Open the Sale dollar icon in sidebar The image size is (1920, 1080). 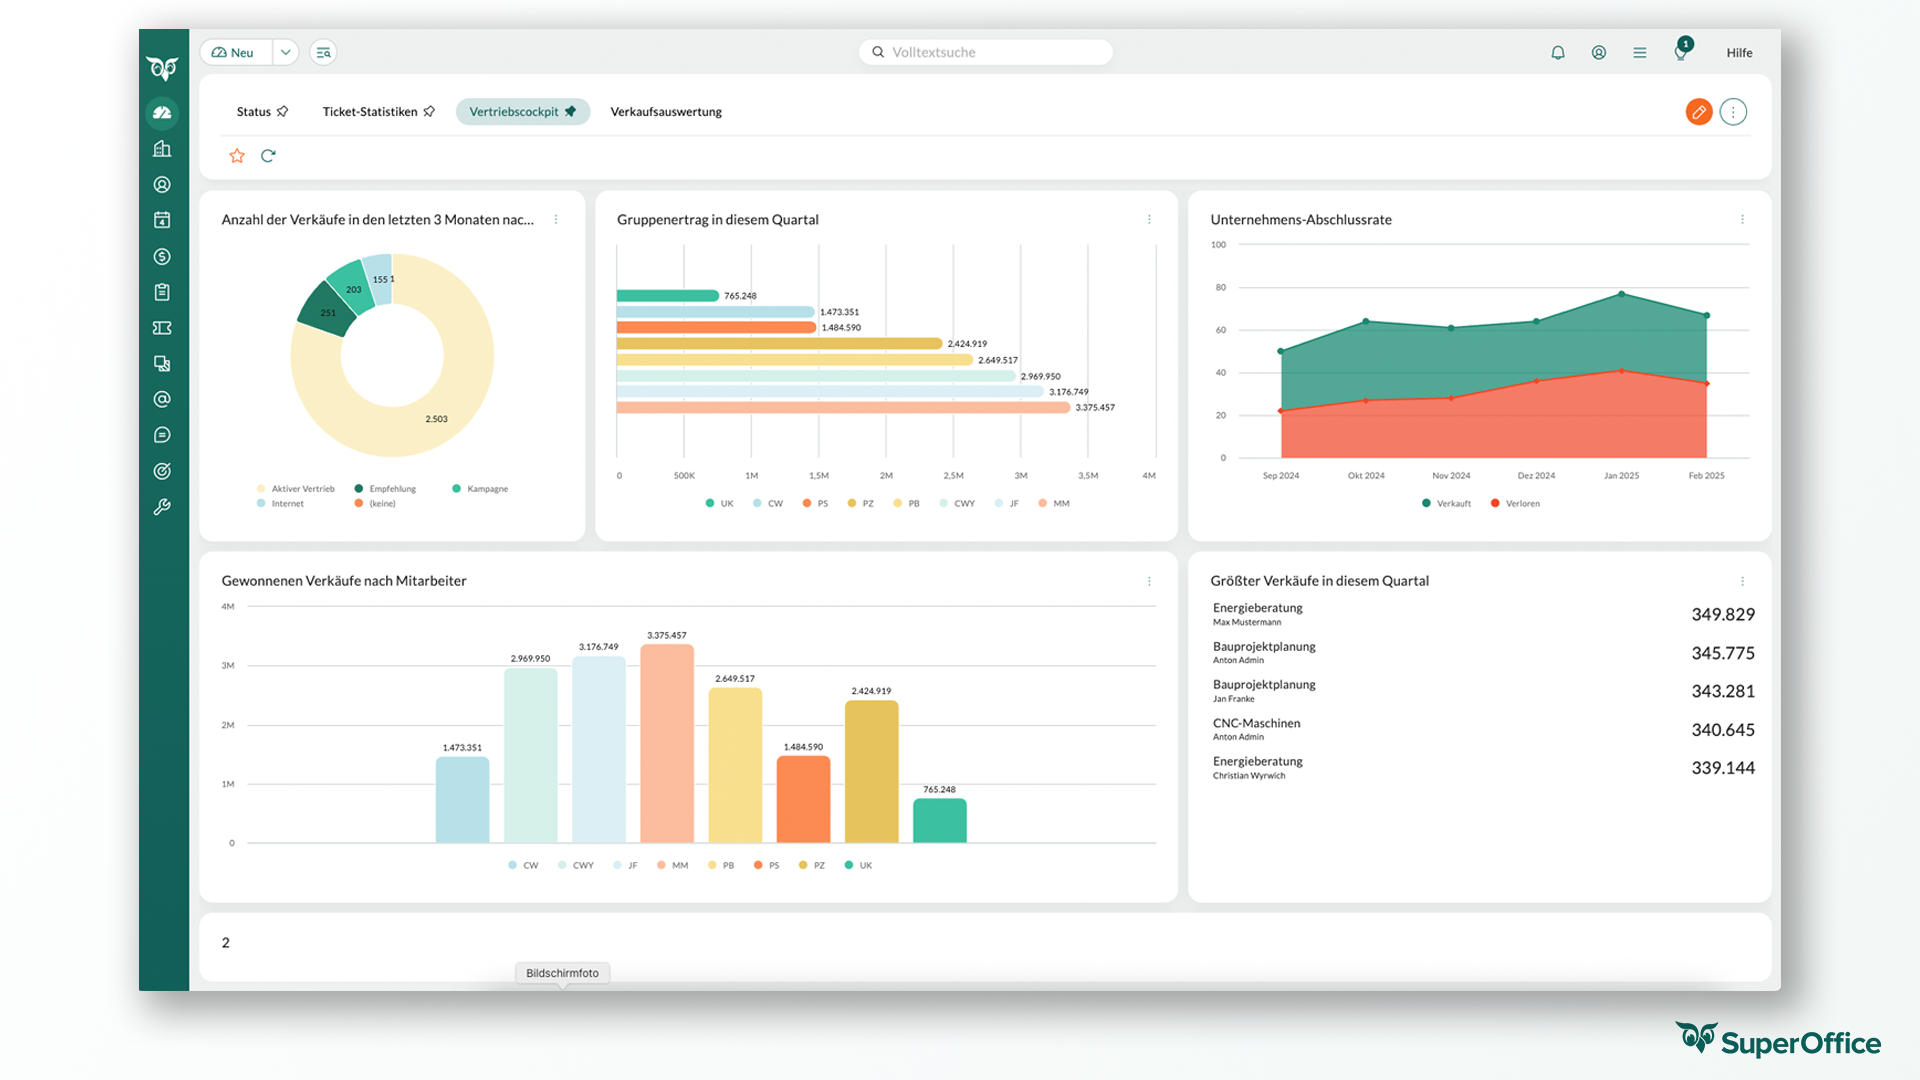click(162, 257)
